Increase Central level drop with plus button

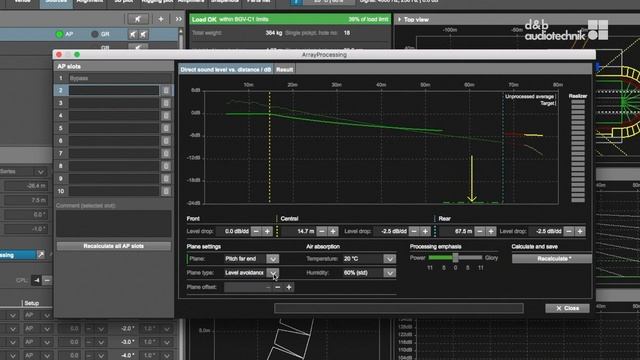(x=425, y=231)
